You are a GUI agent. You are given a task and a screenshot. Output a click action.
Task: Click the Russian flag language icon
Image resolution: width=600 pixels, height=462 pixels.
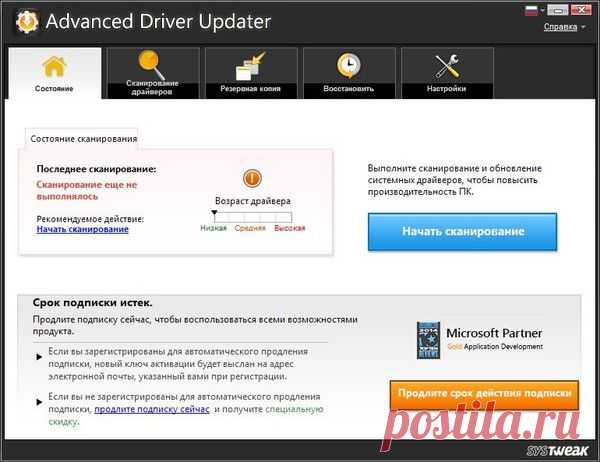click(531, 10)
